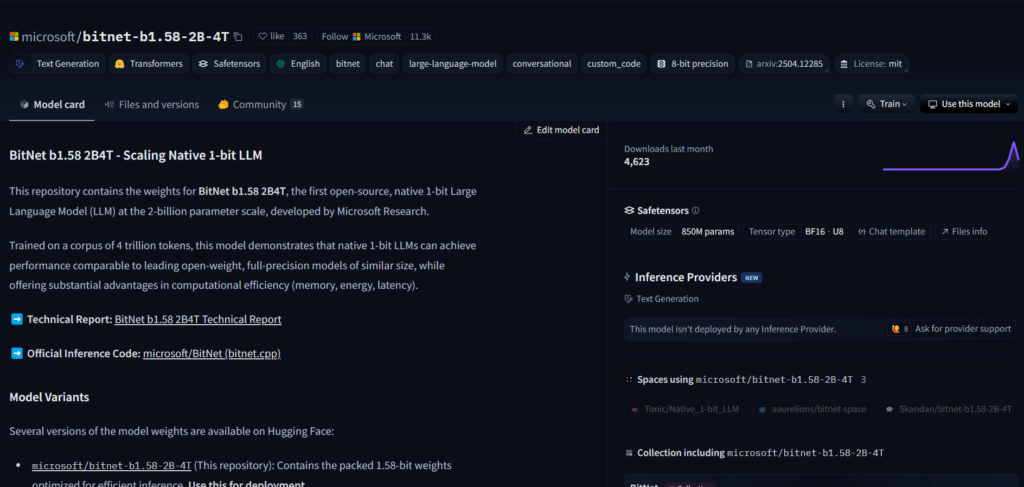Open Files info for Safetensors

tap(963, 232)
